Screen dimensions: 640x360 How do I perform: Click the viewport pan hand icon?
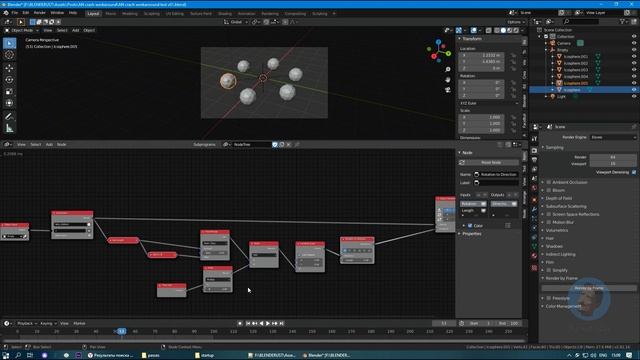tap(448, 80)
